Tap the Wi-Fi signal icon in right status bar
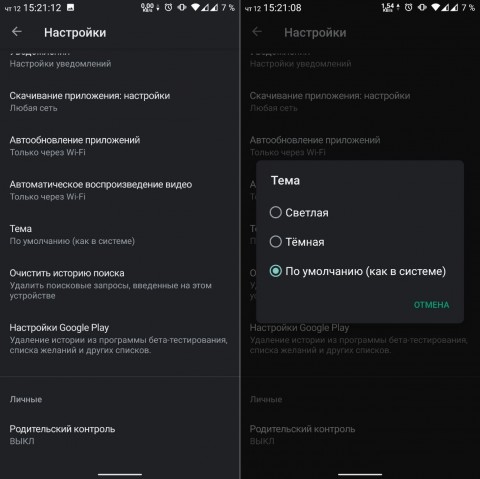The height and width of the screenshot is (479, 480). [435, 7]
